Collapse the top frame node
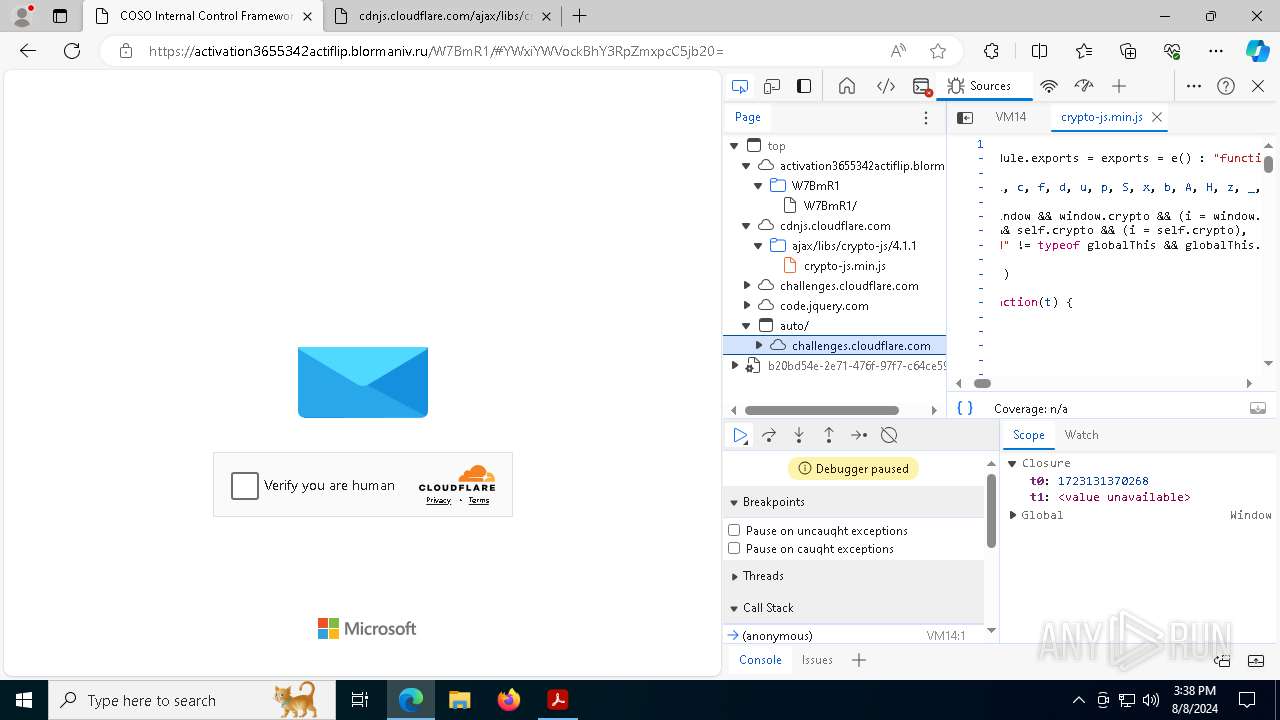This screenshot has width=1280, height=720. [x=735, y=146]
